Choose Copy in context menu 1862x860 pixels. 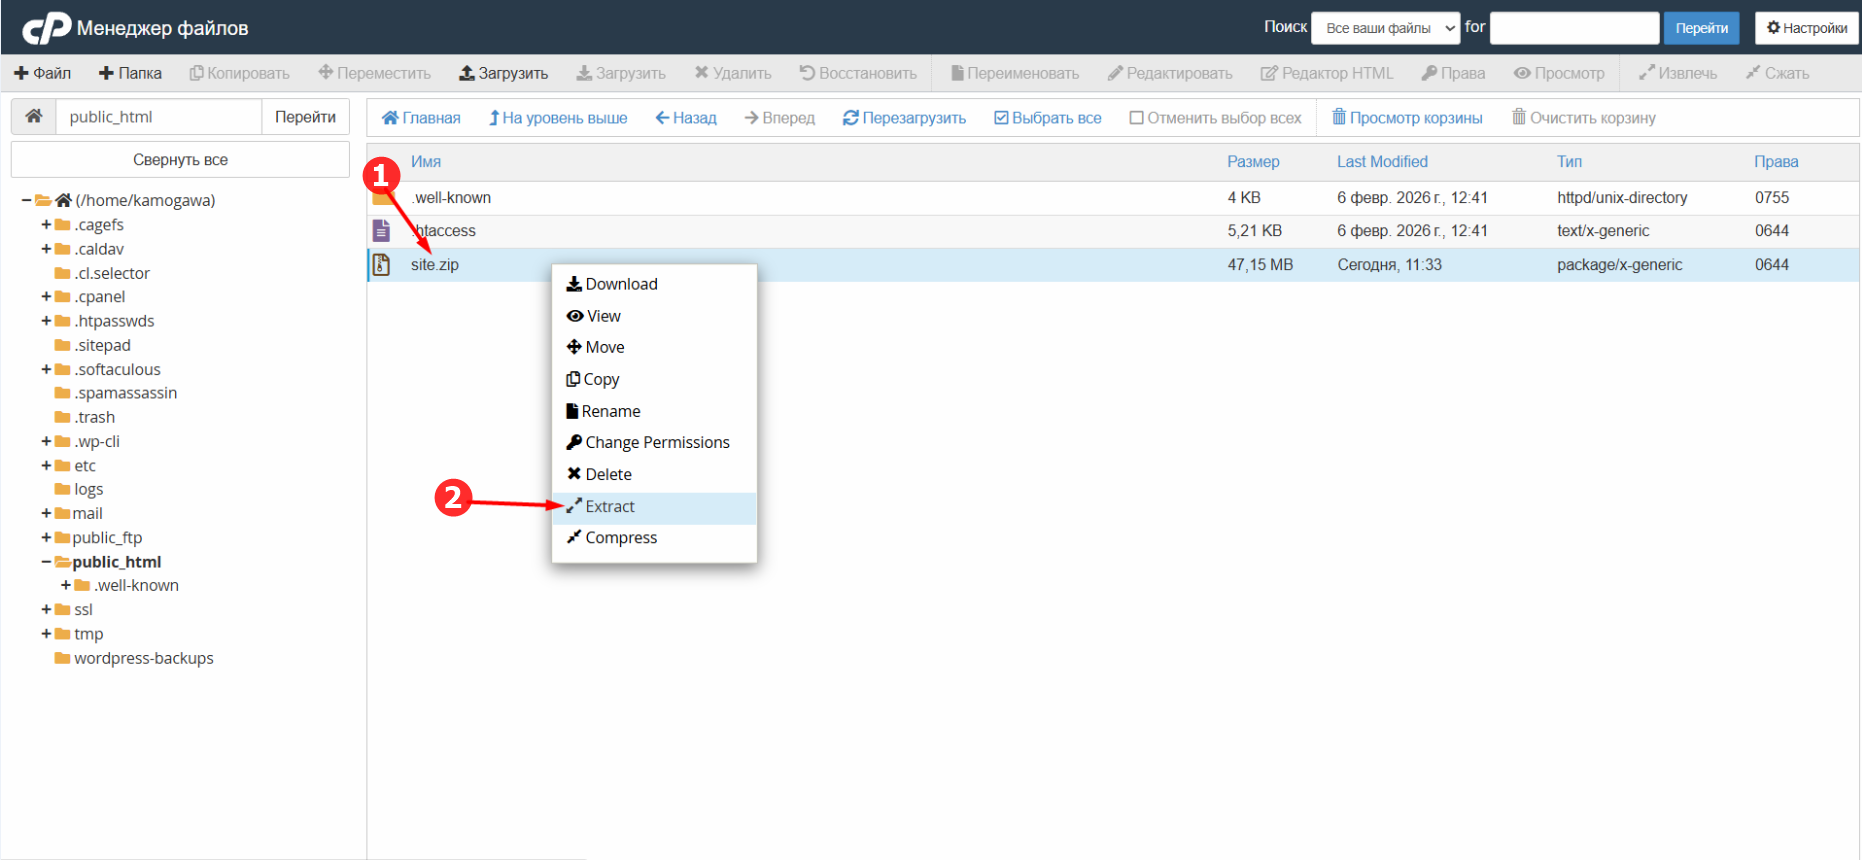654,379
